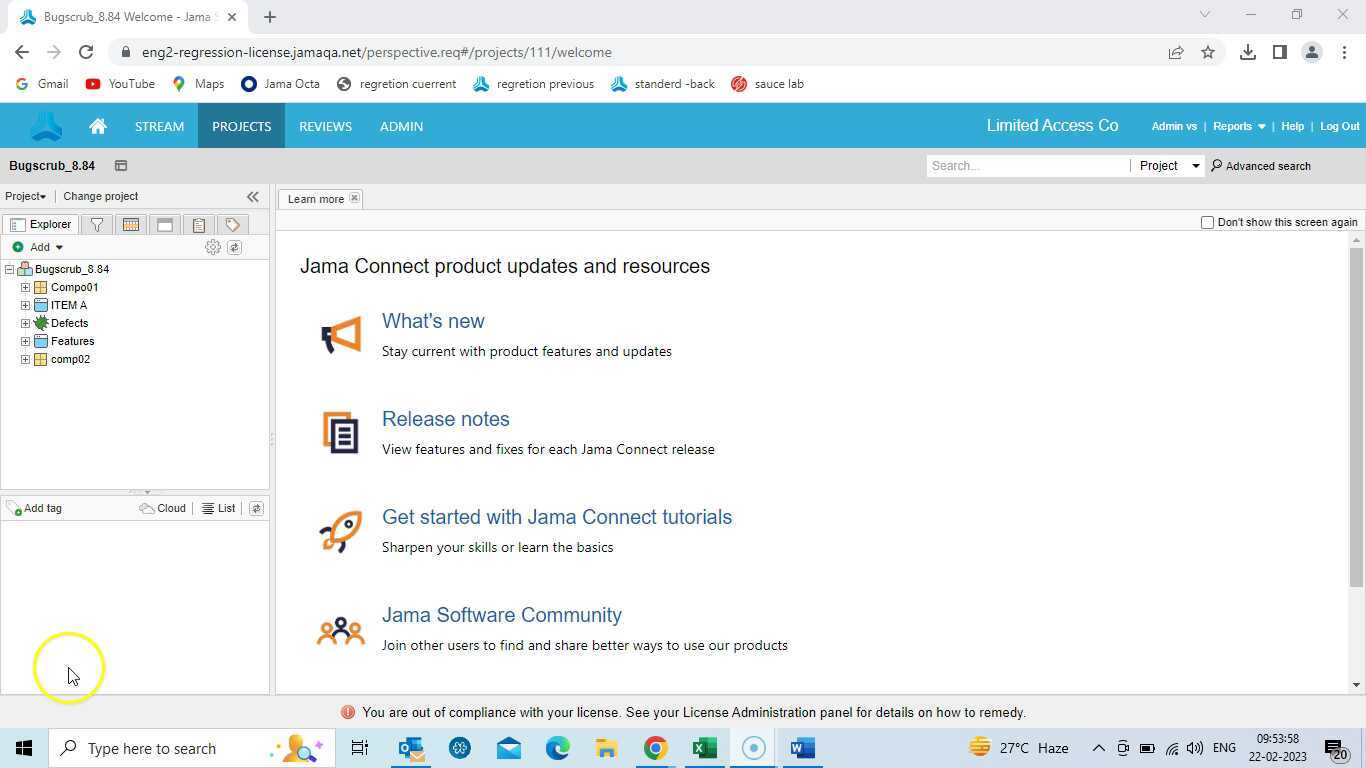Open the filter panel in the sidebar
Screen dimensions: 1366x768
pos(97,224)
